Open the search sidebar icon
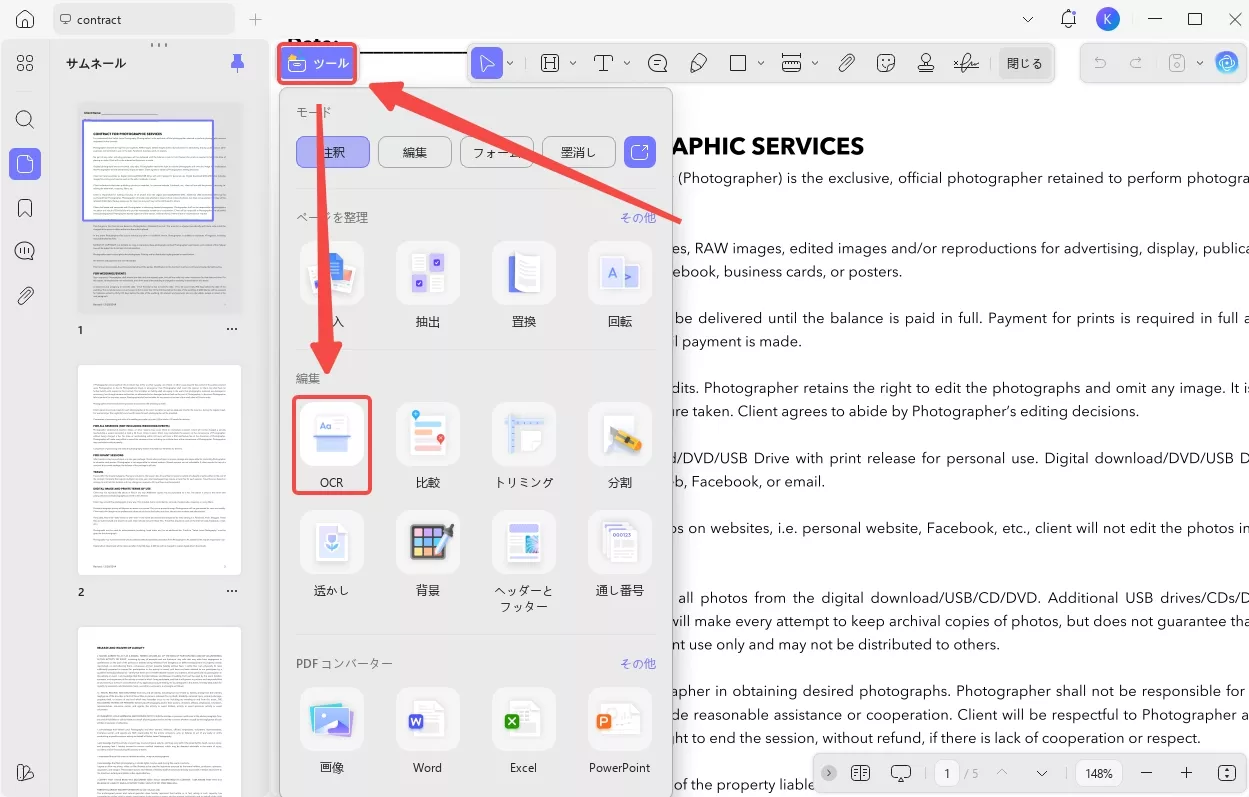 tap(25, 120)
